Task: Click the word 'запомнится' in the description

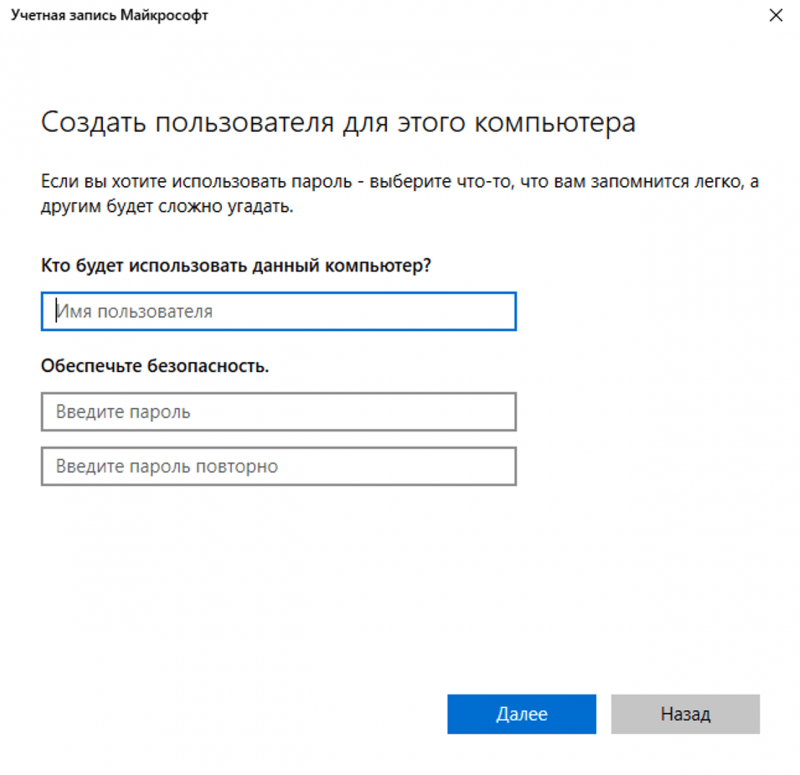Action: pos(608,181)
